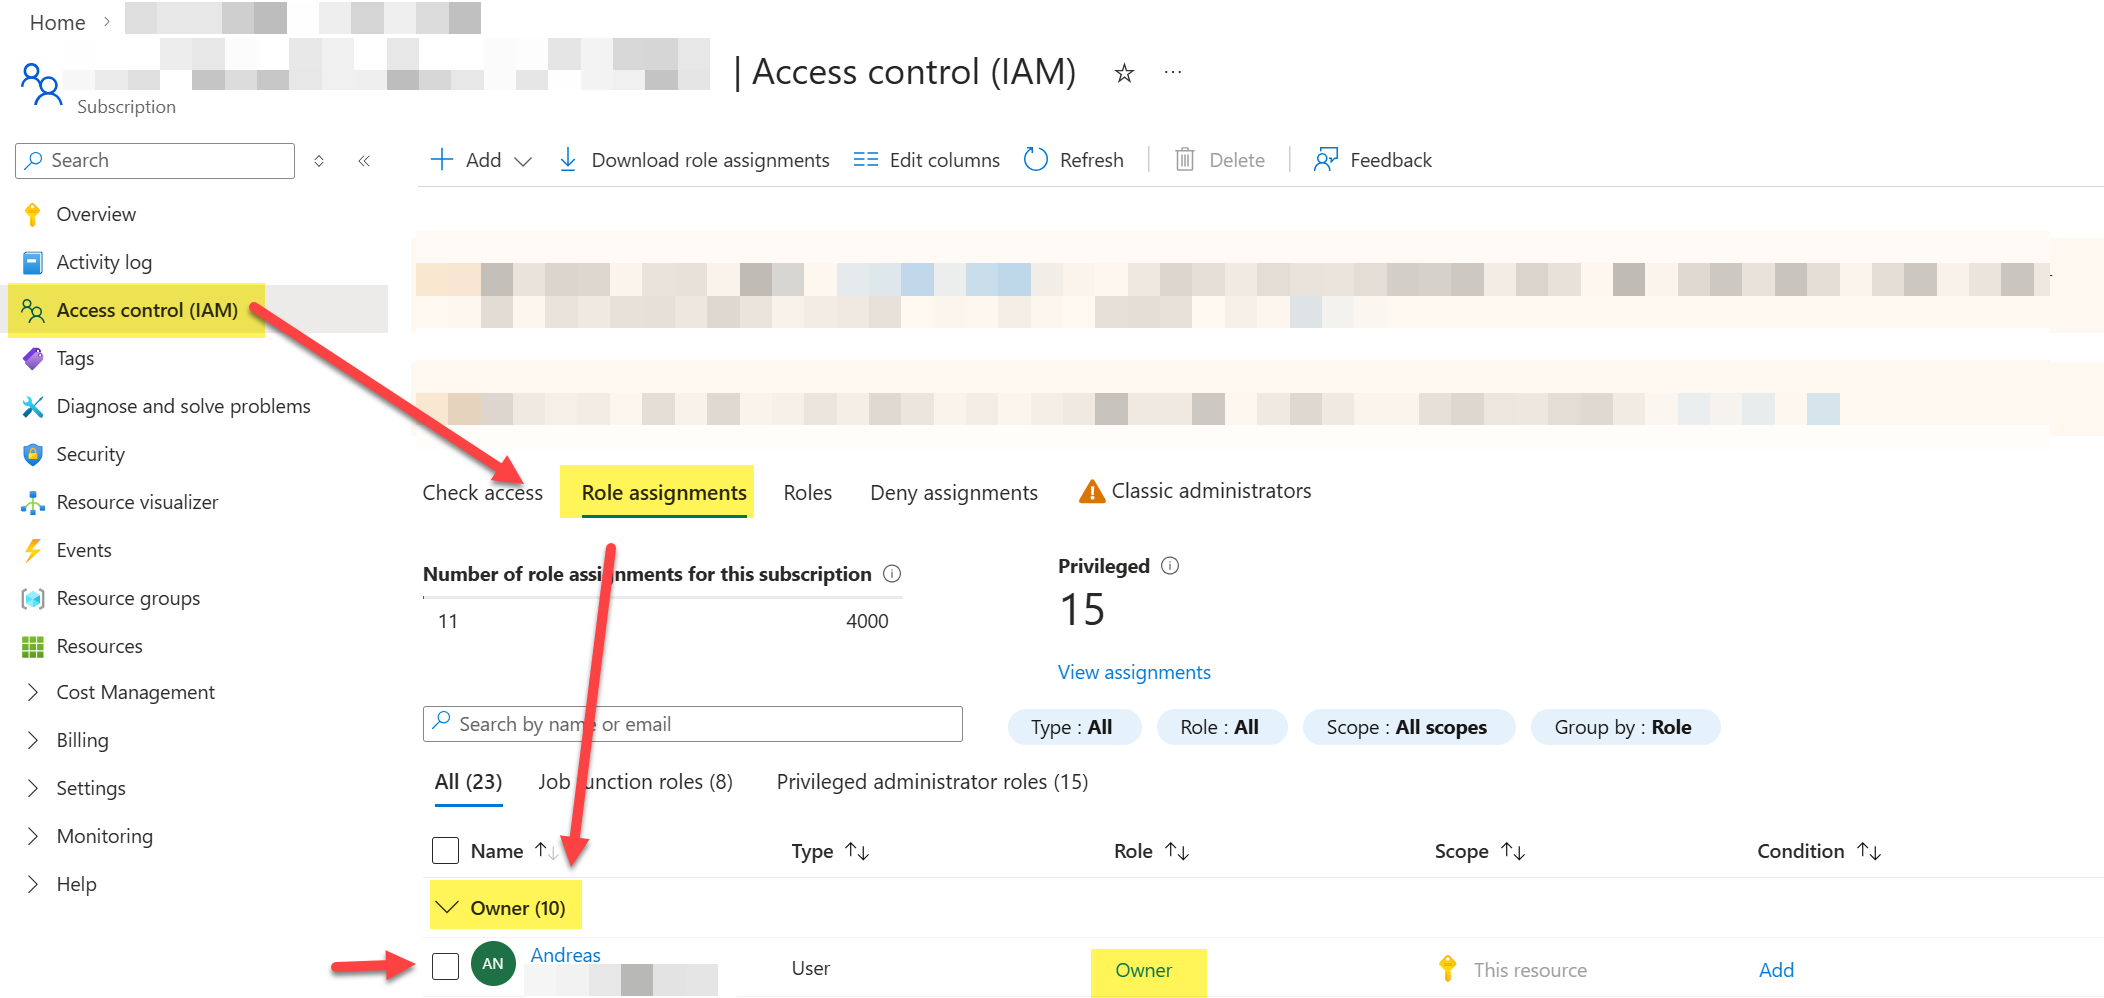
Task: Open the Add dropdown arrow
Action: [523, 161]
